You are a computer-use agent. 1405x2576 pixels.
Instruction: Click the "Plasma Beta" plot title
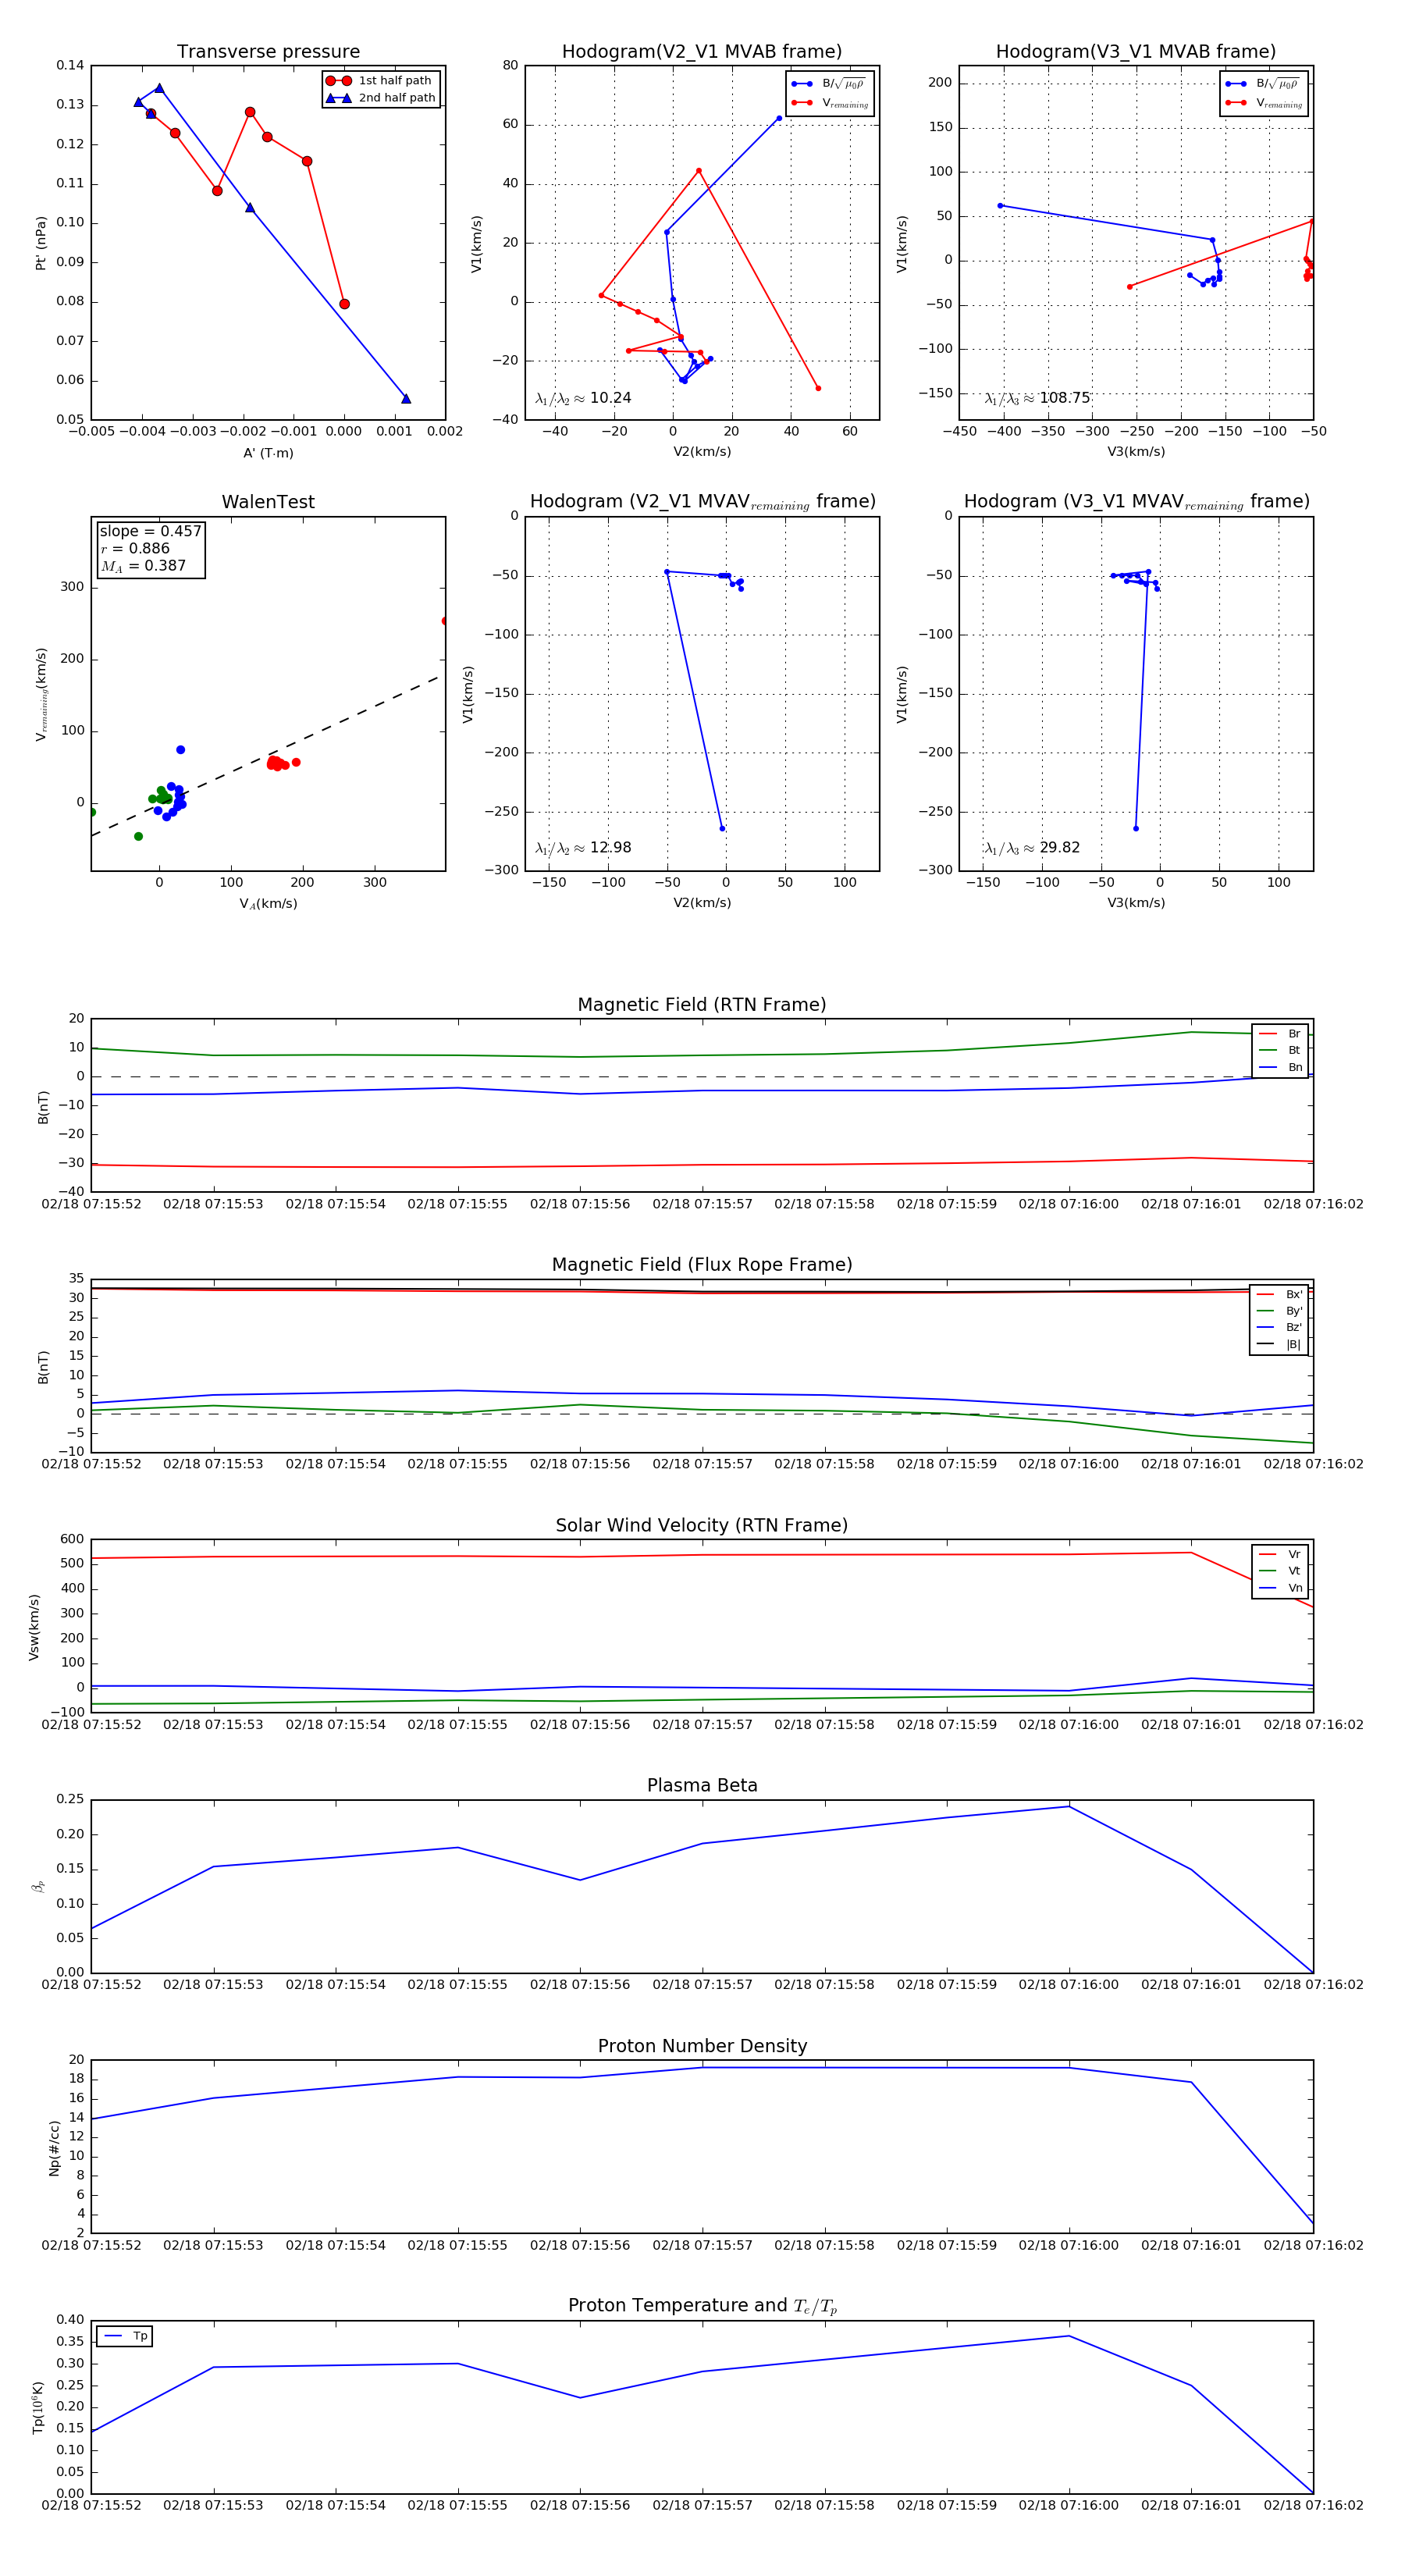click(x=702, y=1785)
